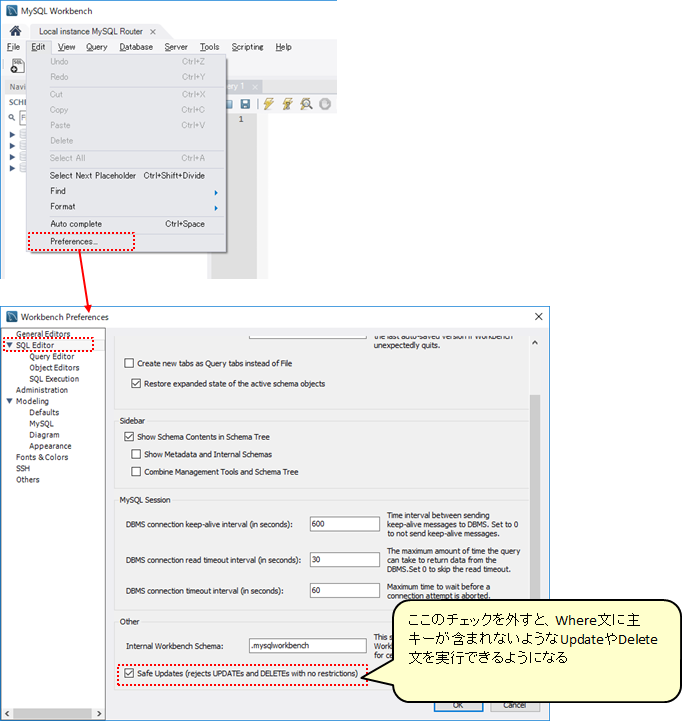Click DBMS keep-alive interval field

(x=344, y=524)
